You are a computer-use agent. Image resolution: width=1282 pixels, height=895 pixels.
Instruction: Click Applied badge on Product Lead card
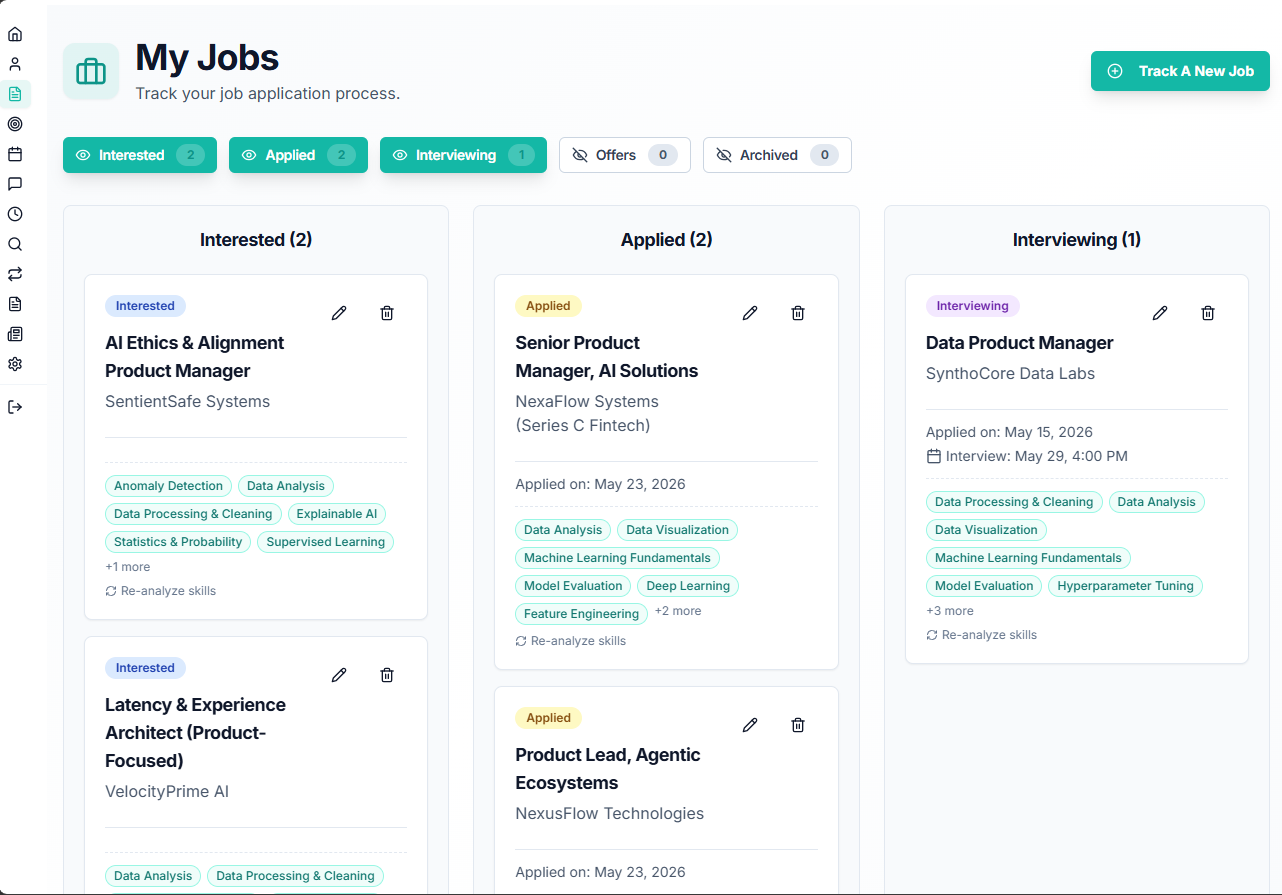click(x=548, y=718)
